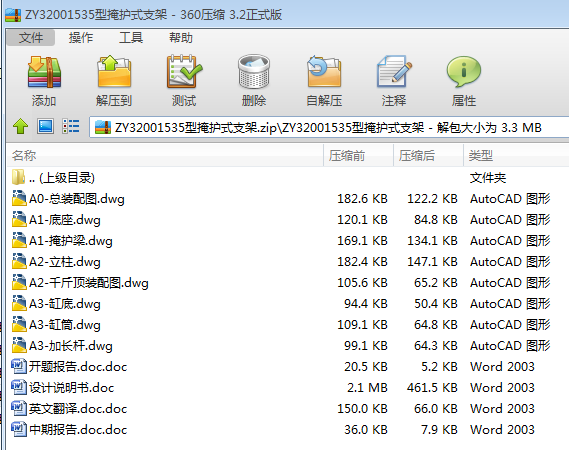
Task: Select file 开题报告.doc.doc
Action: 288,367
